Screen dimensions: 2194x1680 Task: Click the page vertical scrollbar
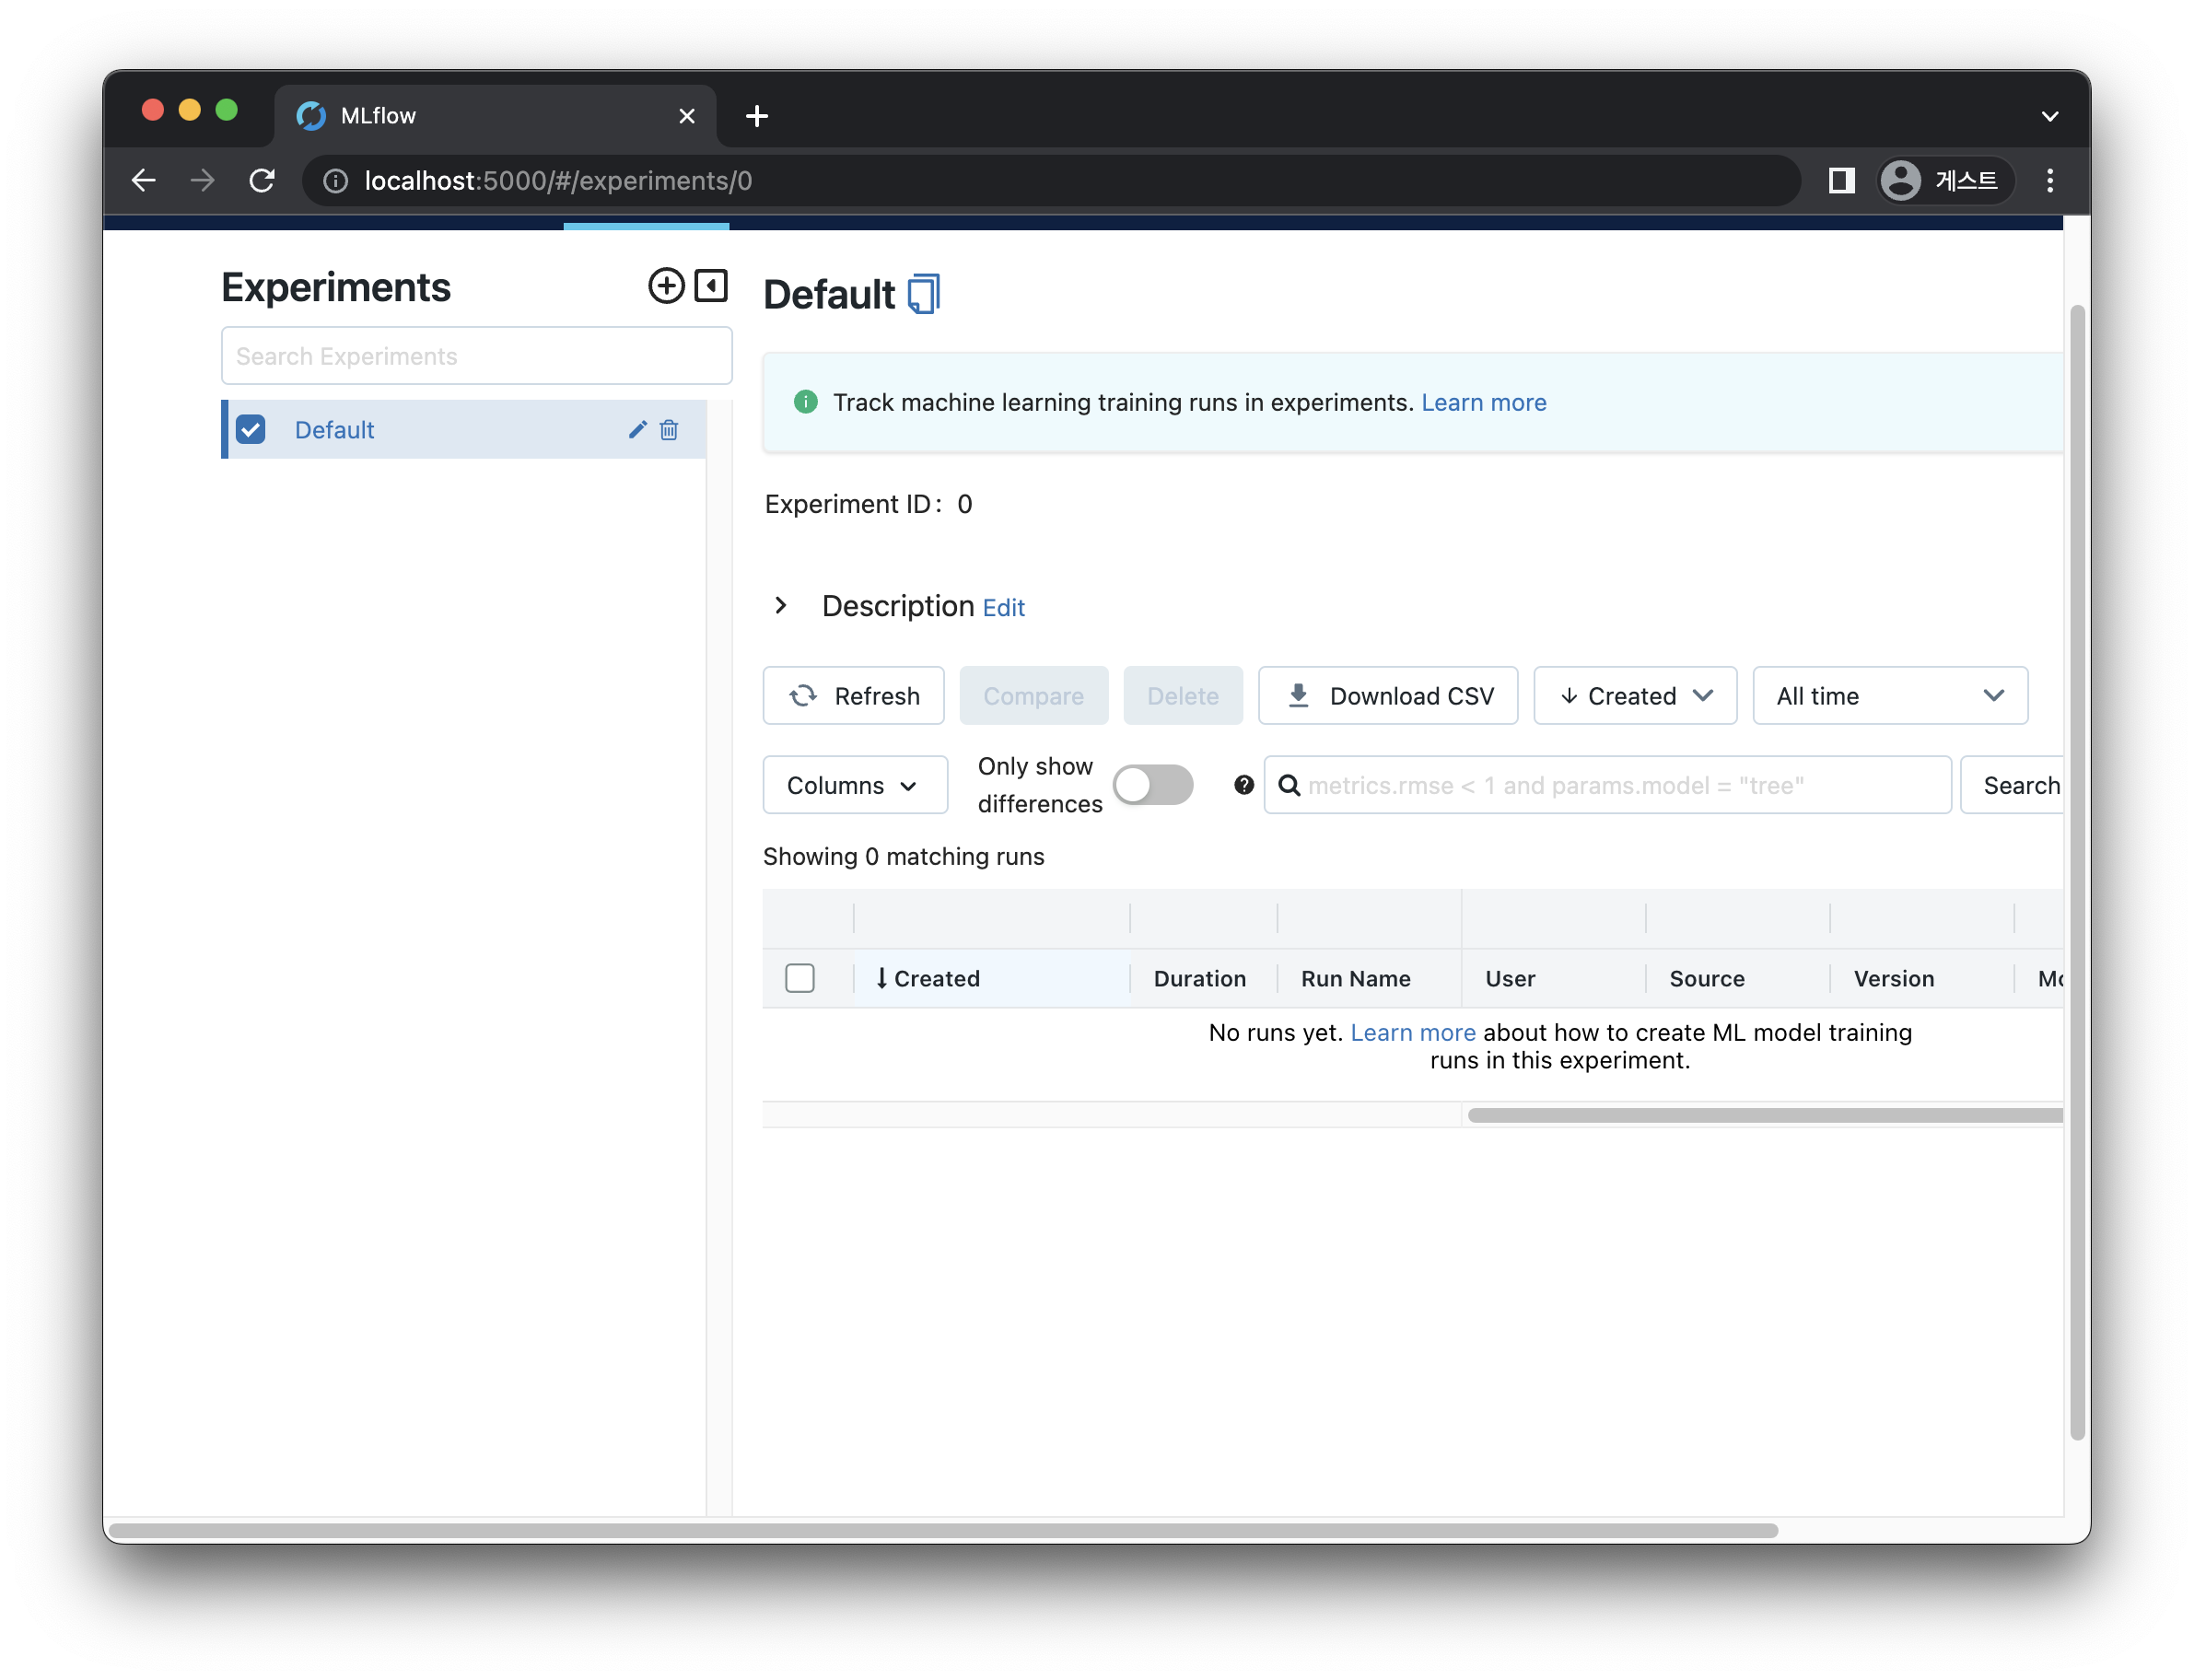tap(2078, 873)
